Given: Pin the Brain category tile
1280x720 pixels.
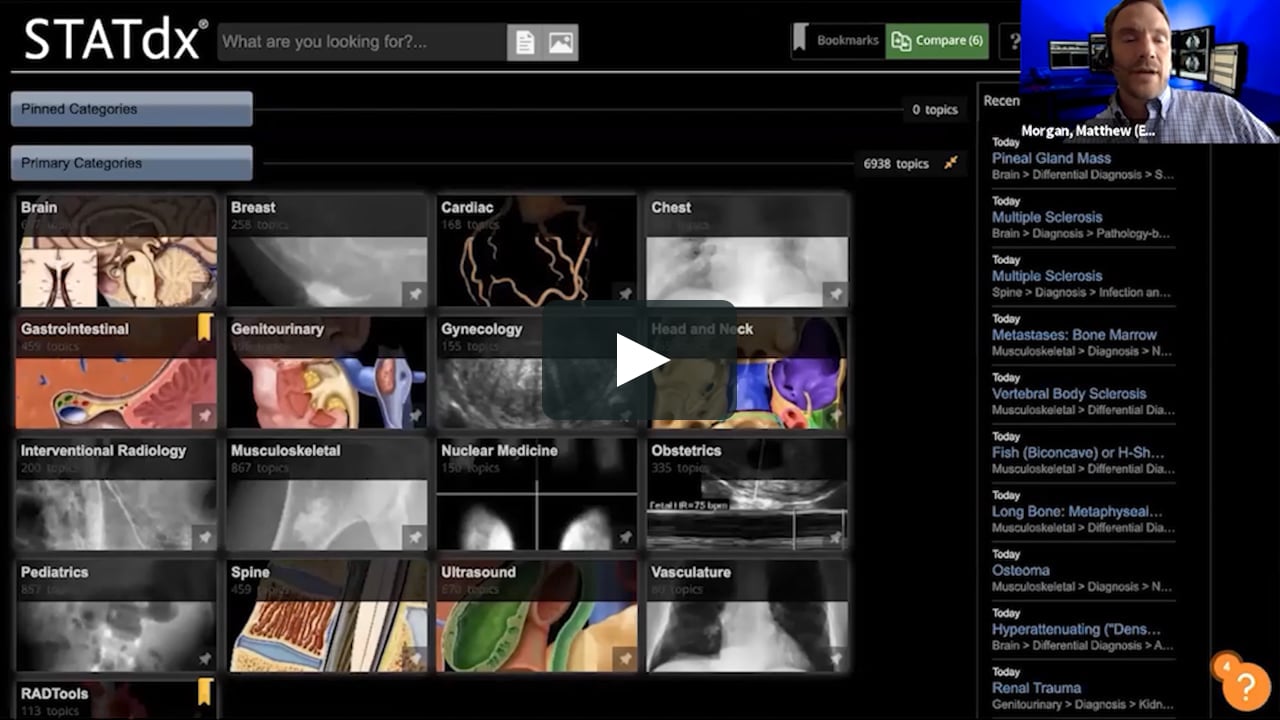Looking at the screenshot, I should pyautogui.click(x=204, y=294).
